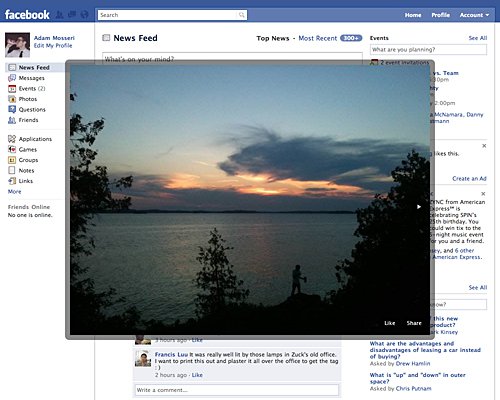Expand More in left sidebar
Screen dimensions: 500x400
tap(14, 192)
